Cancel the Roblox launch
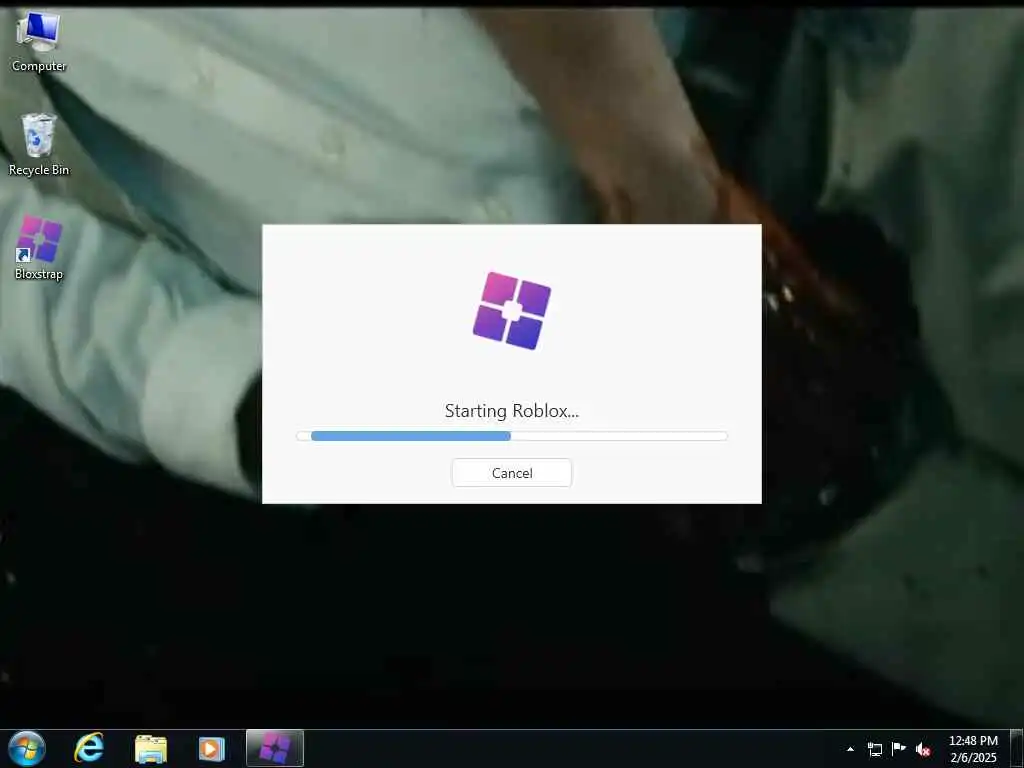 click(x=511, y=473)
